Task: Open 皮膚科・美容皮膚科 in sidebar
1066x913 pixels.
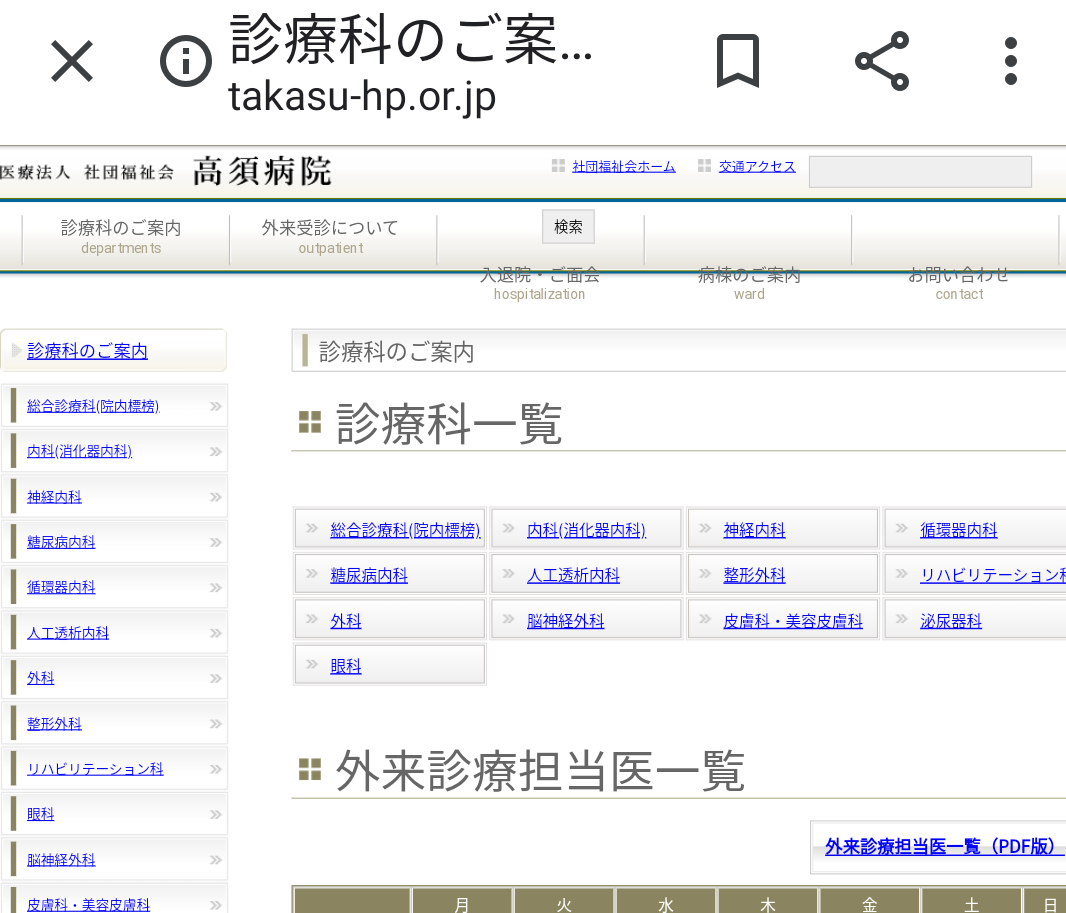Action: [88, 905]
